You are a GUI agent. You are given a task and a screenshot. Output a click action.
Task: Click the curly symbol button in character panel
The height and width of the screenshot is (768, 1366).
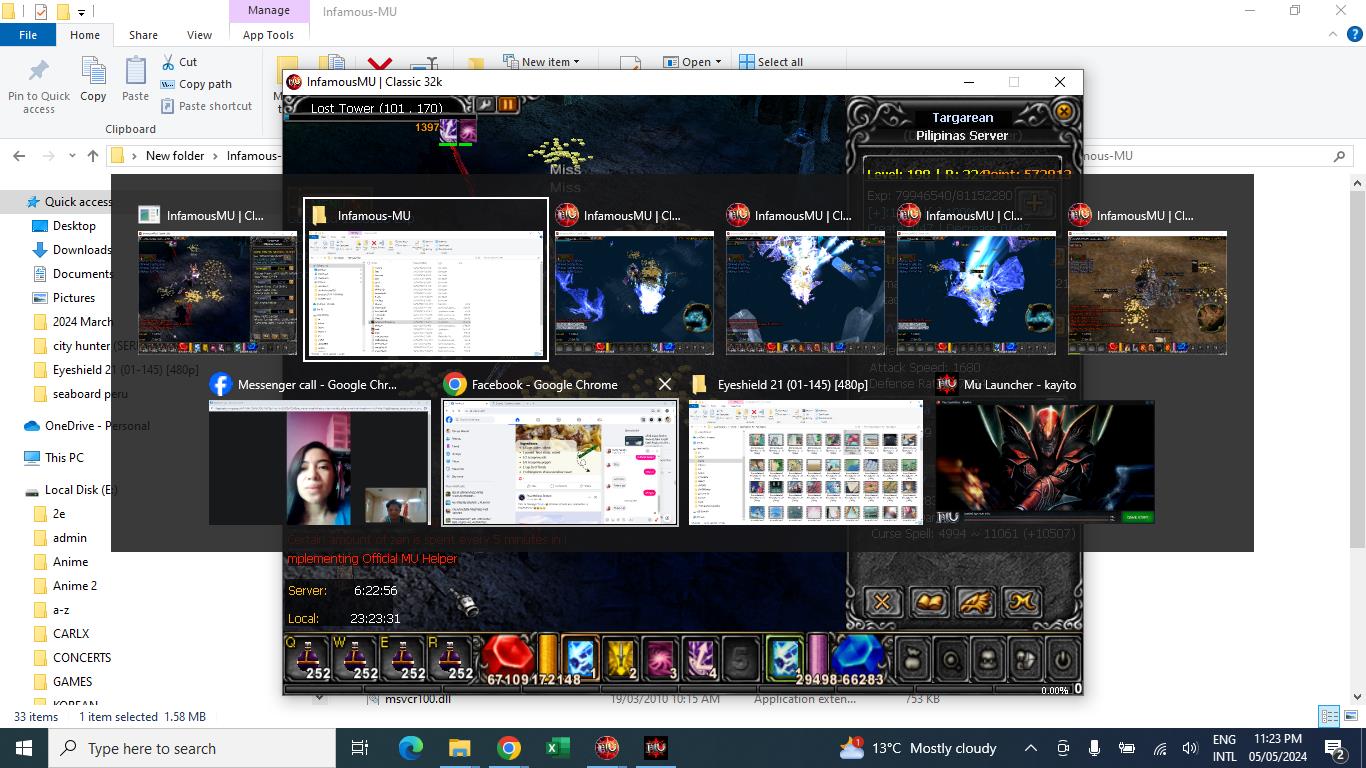click(x=1023, y=602)
